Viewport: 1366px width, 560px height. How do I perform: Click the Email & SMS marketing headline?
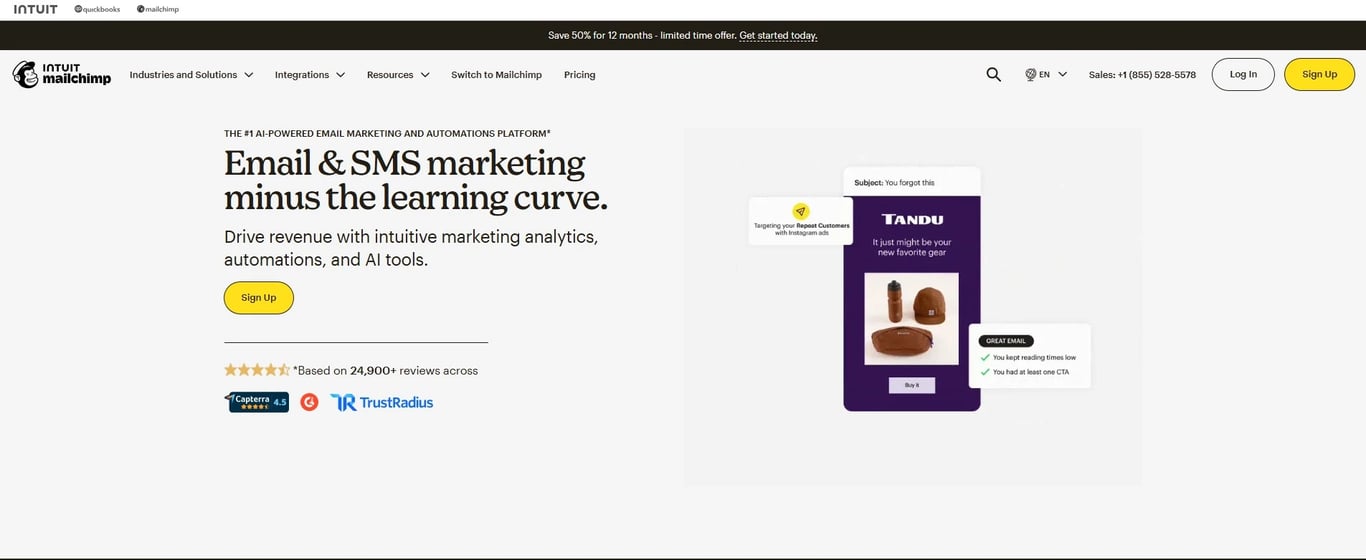pyautogui.click(x=416, y=179)
